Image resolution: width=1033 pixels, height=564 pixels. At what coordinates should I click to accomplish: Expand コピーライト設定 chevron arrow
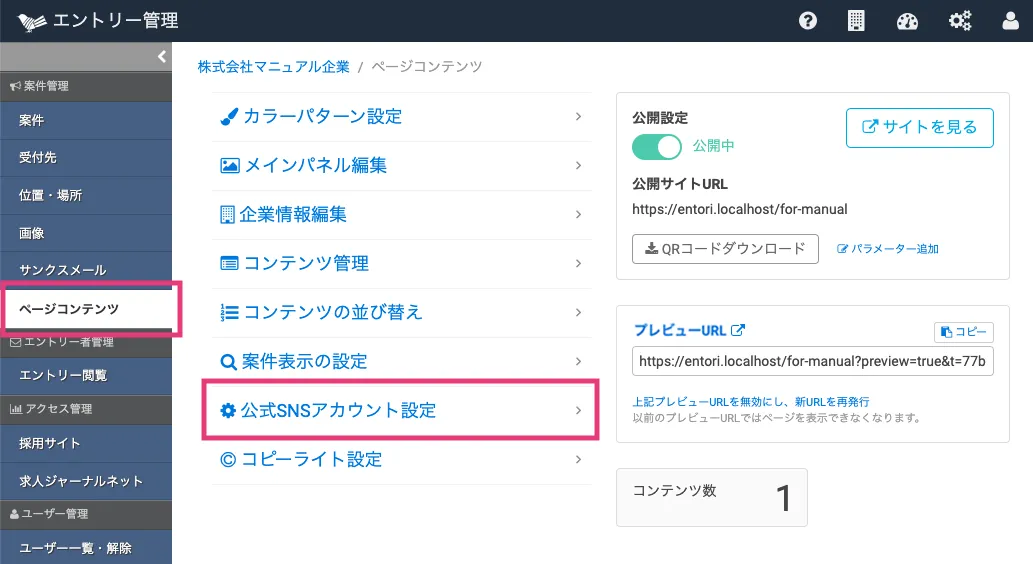(x=578, y=459)
